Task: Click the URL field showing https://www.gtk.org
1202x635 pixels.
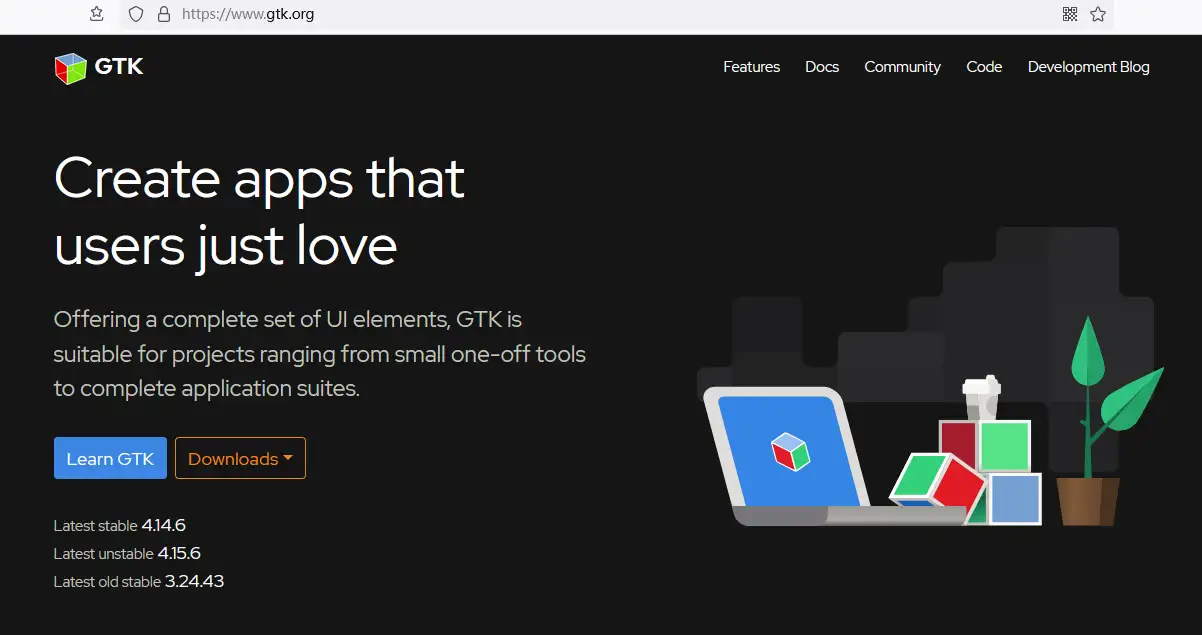Action: tap(618, 14)
